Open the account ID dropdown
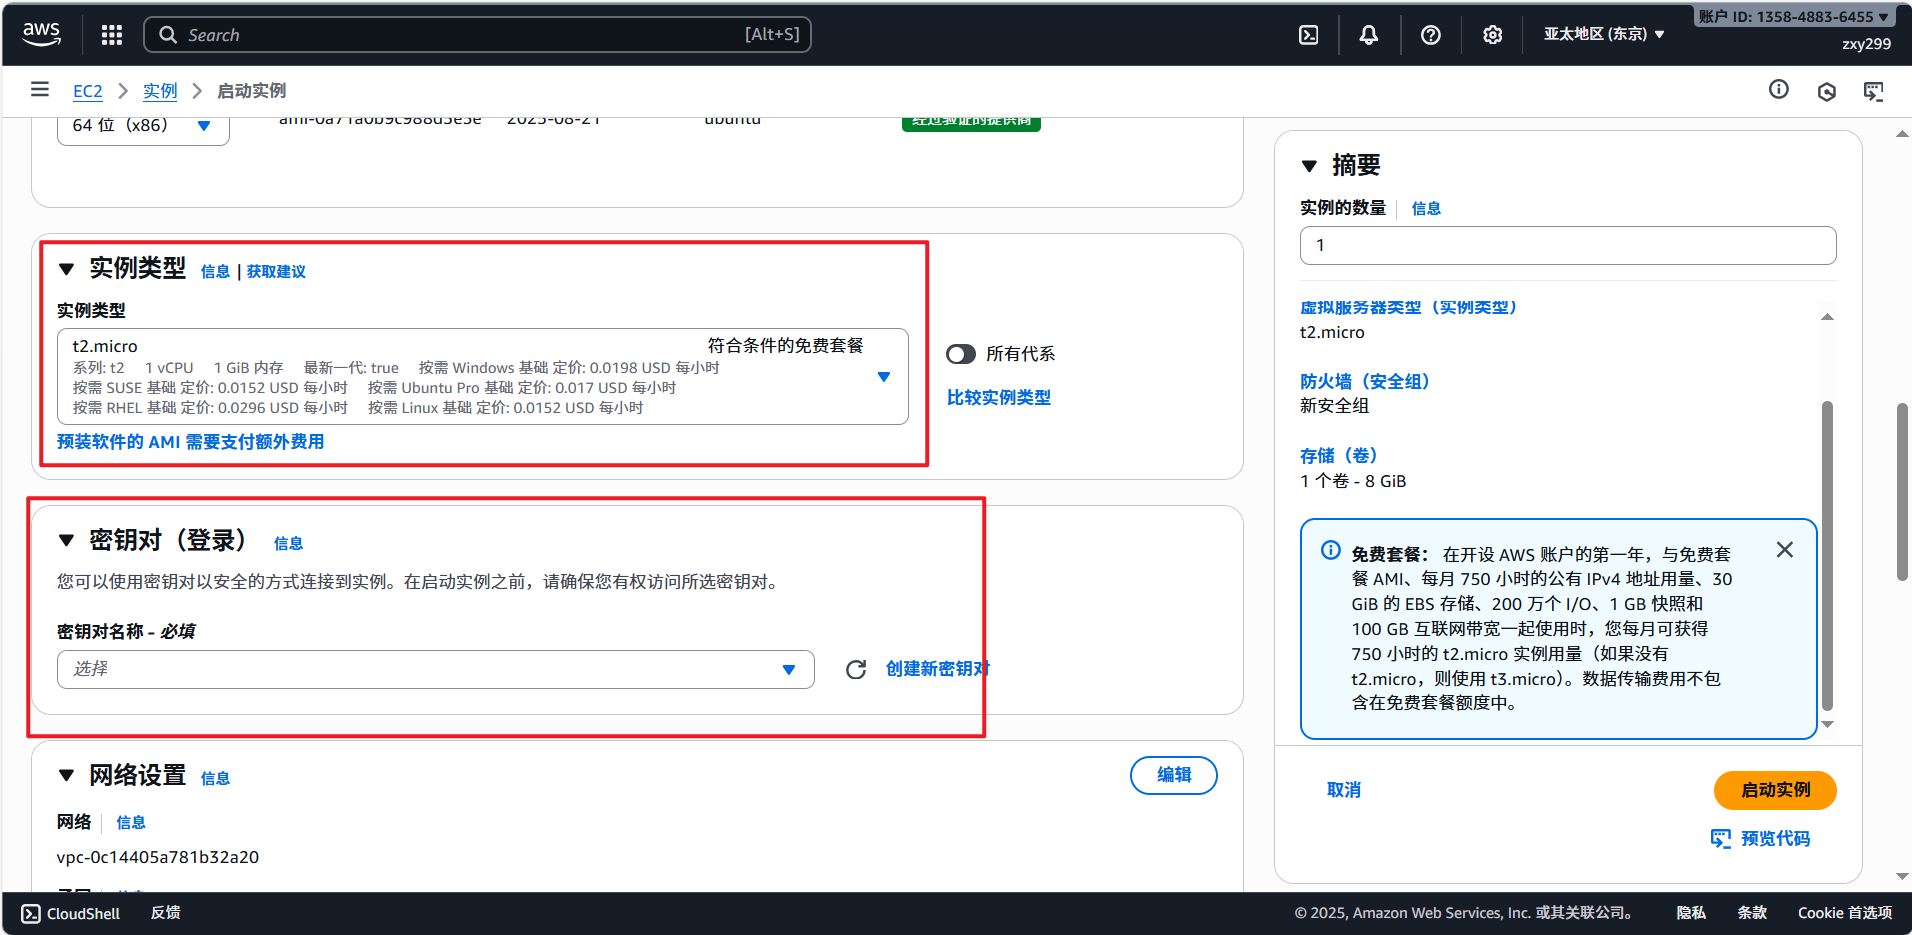 pyautogui.click(x=1794, y=17)
